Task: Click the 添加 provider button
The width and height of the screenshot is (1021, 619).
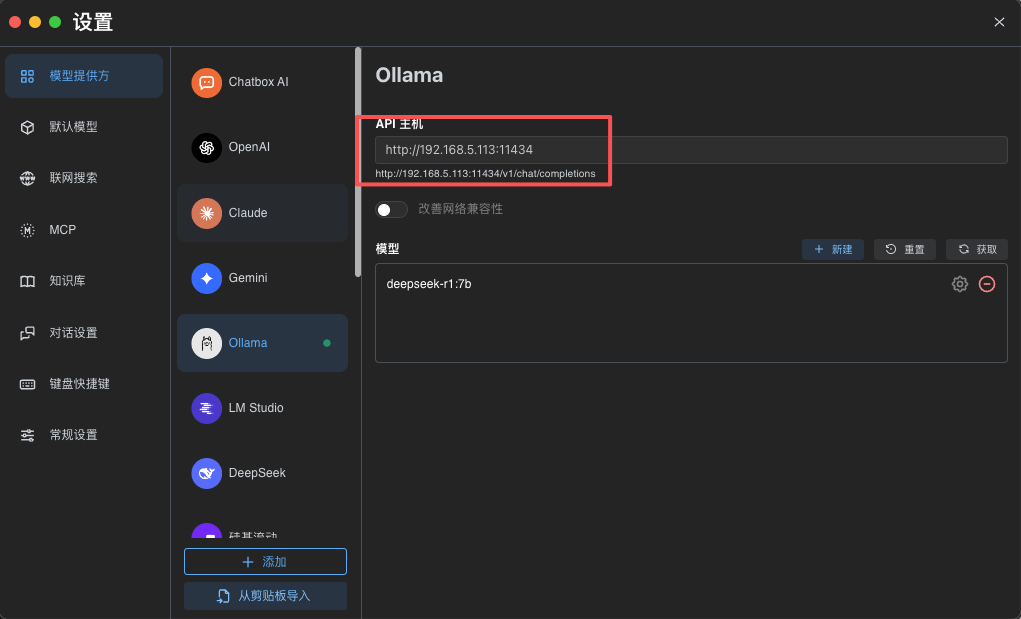Action: (265, 562)
